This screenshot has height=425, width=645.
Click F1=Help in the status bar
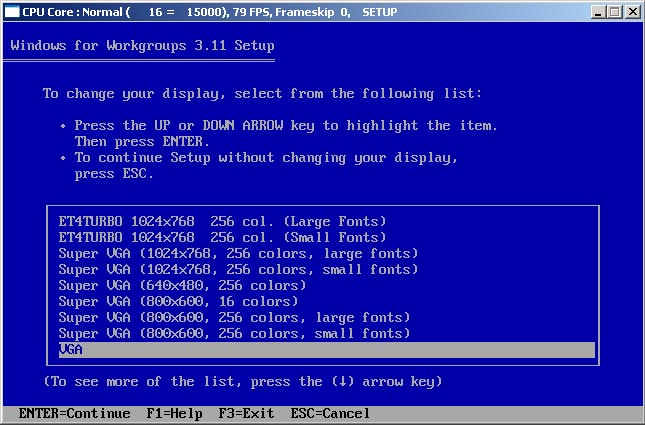point(174,413)
